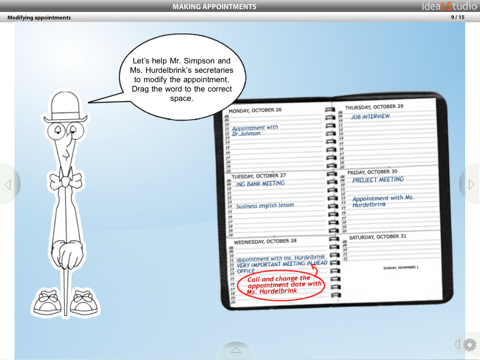480x360 pixels.
Task: Expand the bottom pull-up panel arrow
Action: (236, 350)
